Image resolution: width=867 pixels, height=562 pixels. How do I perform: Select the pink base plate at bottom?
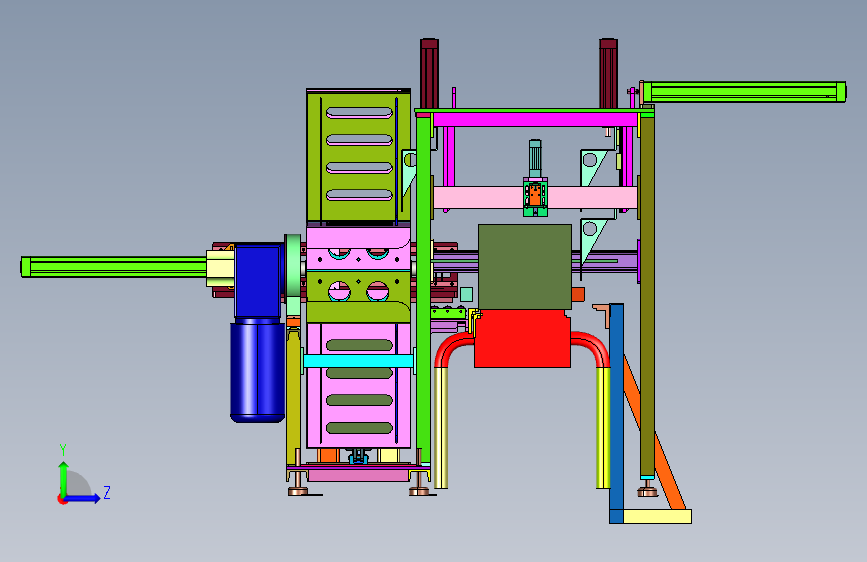[x=358, y=475]
